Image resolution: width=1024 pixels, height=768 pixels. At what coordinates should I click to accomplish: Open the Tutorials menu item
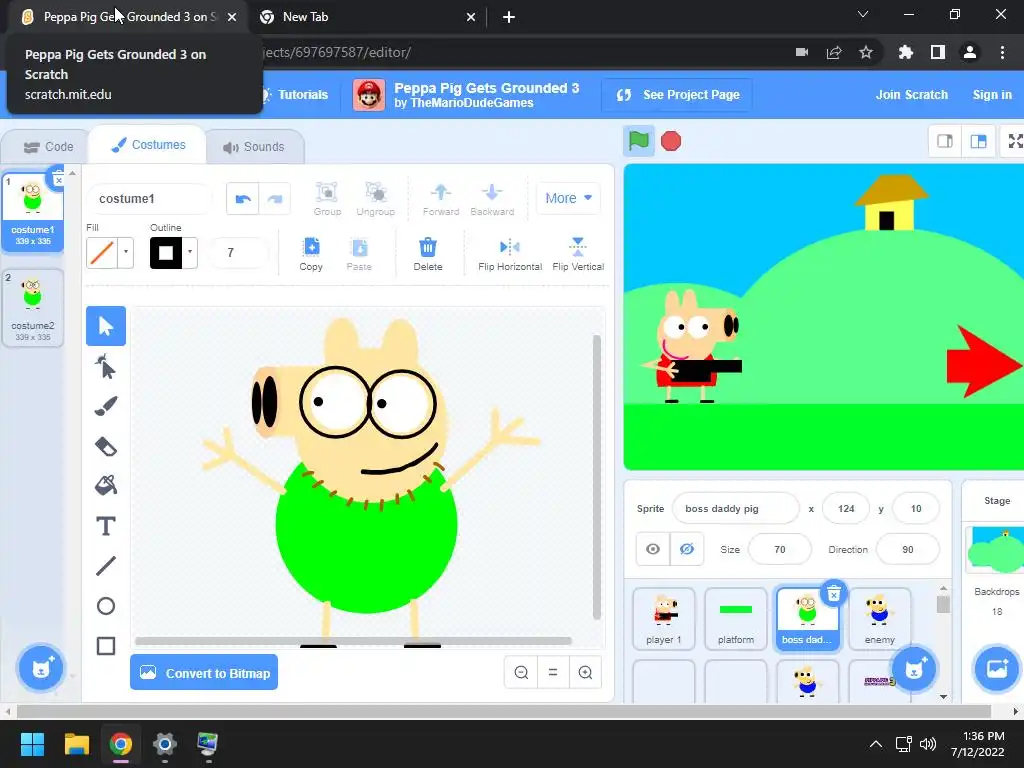(x=294, y=95)
